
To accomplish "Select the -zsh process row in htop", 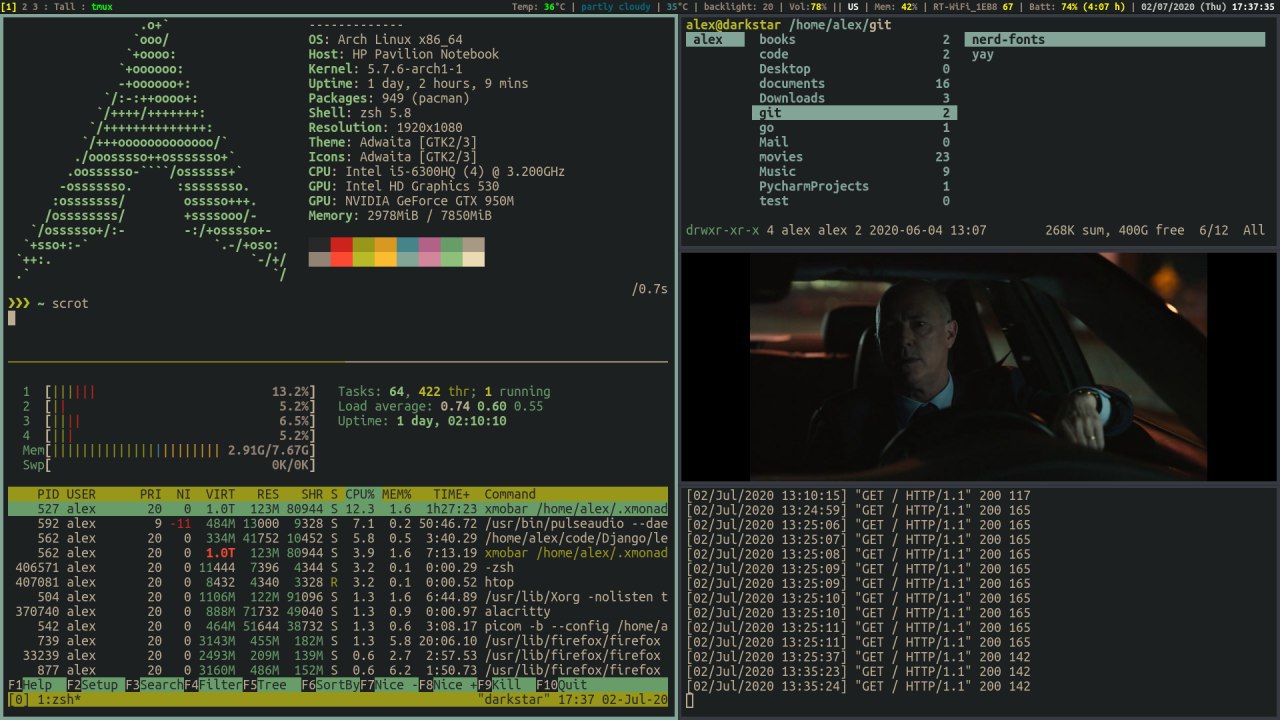I will click(x=338, y=567).
